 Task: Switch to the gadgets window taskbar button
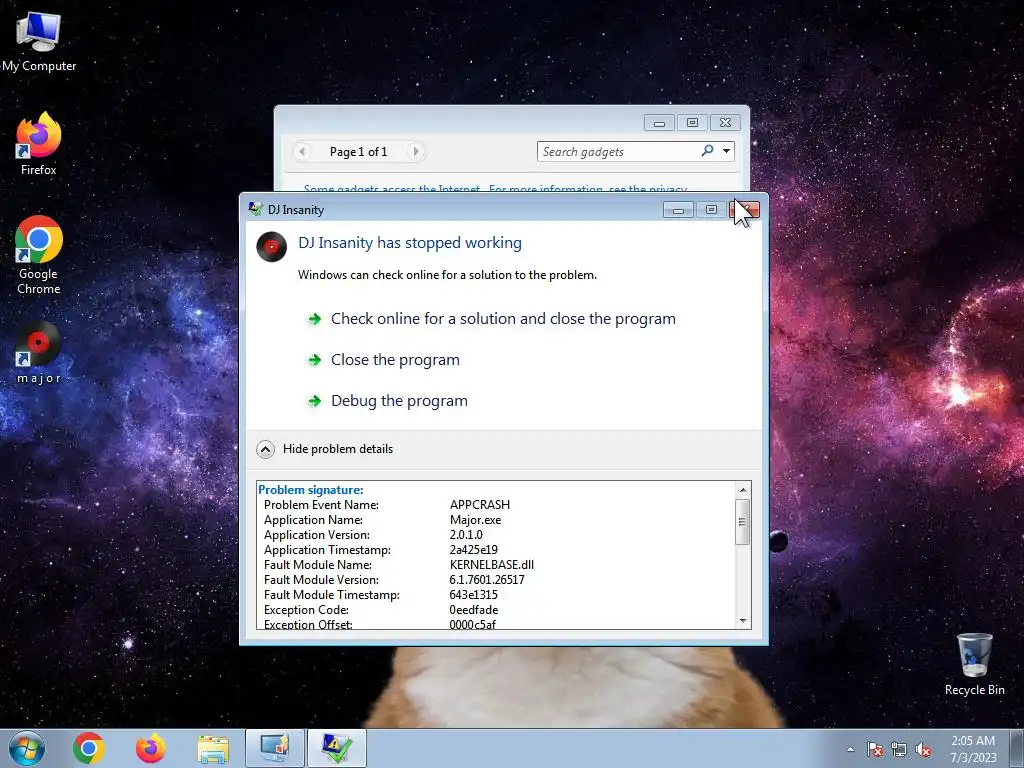[275, 748]
